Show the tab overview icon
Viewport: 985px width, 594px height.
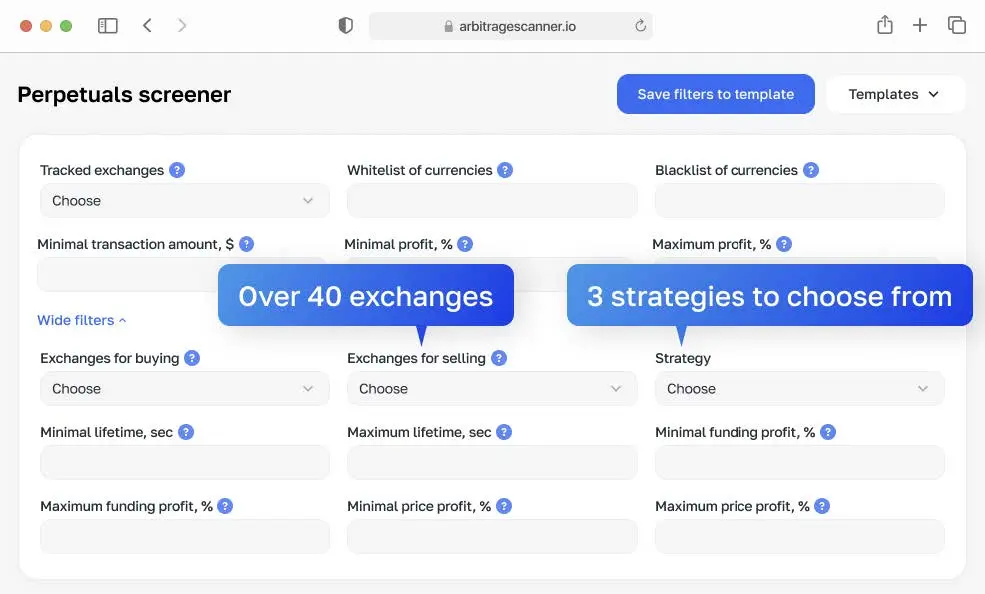coord(957,26)
